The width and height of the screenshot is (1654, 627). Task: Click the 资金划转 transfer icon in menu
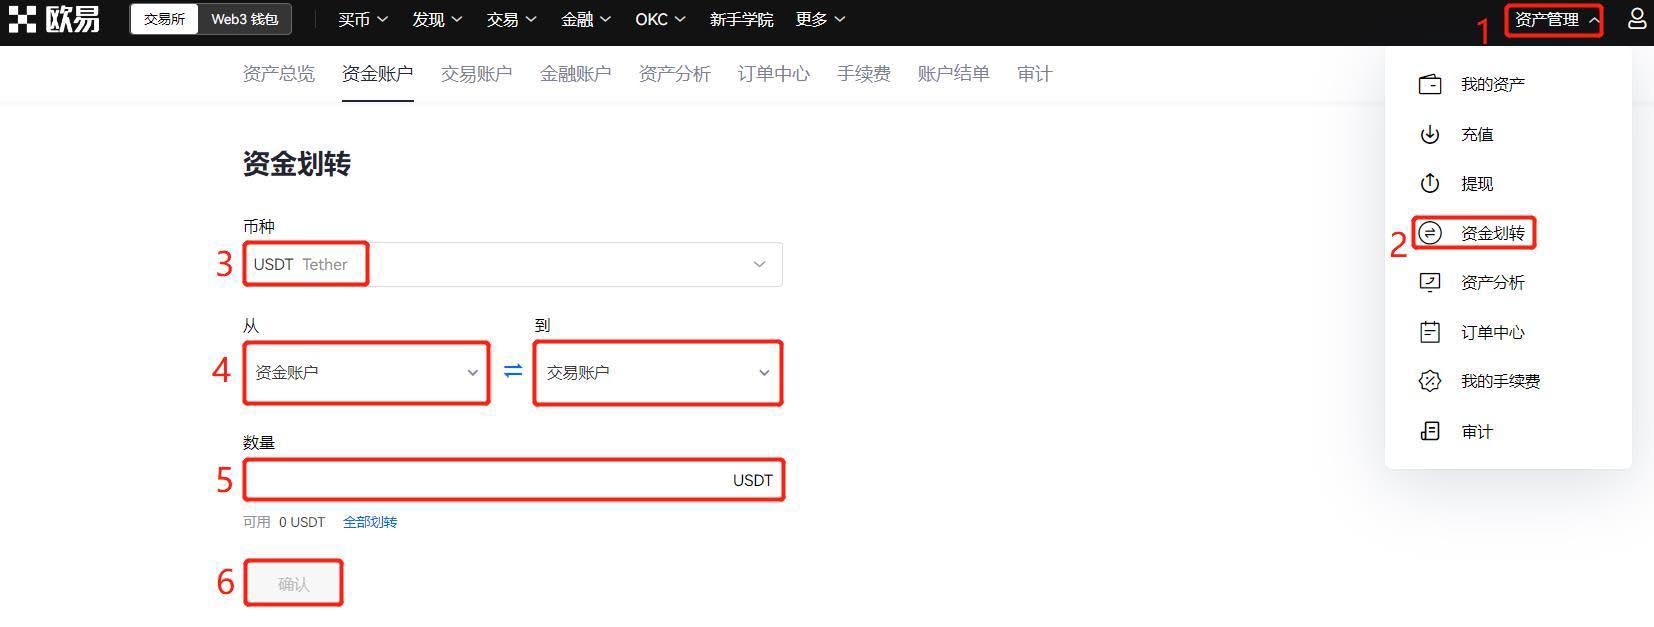click(x=1430, y=233)
